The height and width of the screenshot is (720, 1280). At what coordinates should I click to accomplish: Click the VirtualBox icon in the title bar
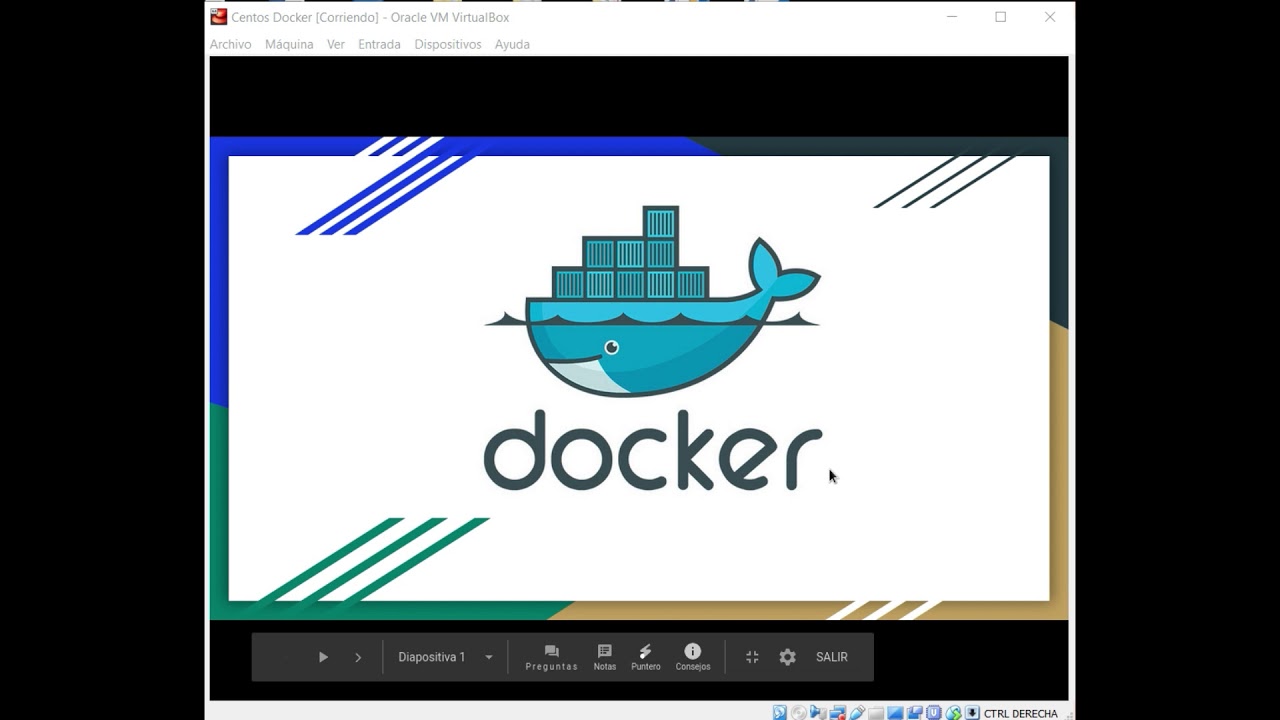point(218,16)
